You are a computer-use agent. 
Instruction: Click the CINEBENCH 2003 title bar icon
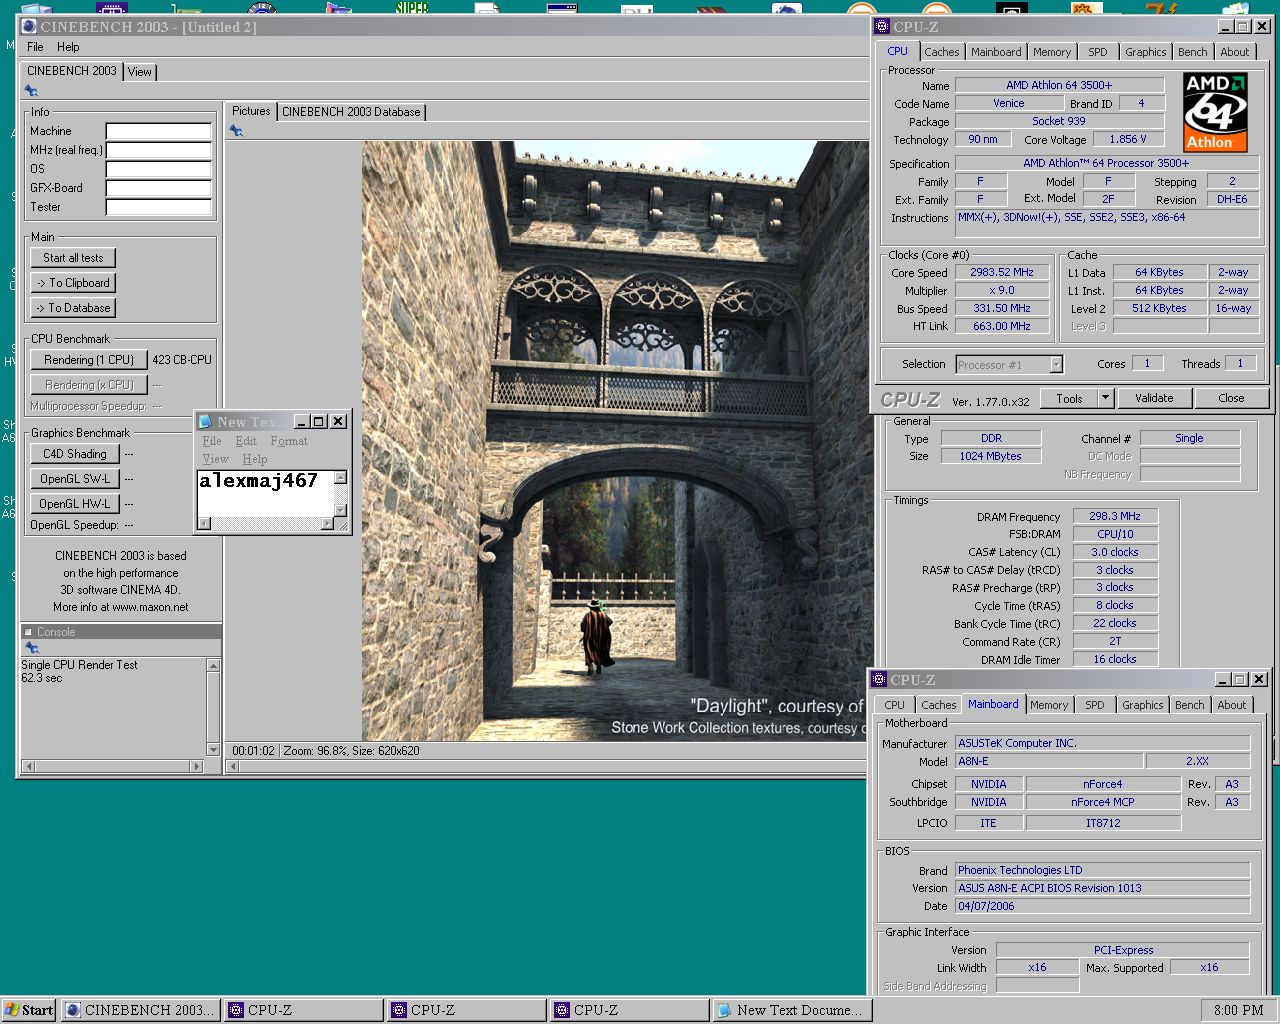pos(29,27)
